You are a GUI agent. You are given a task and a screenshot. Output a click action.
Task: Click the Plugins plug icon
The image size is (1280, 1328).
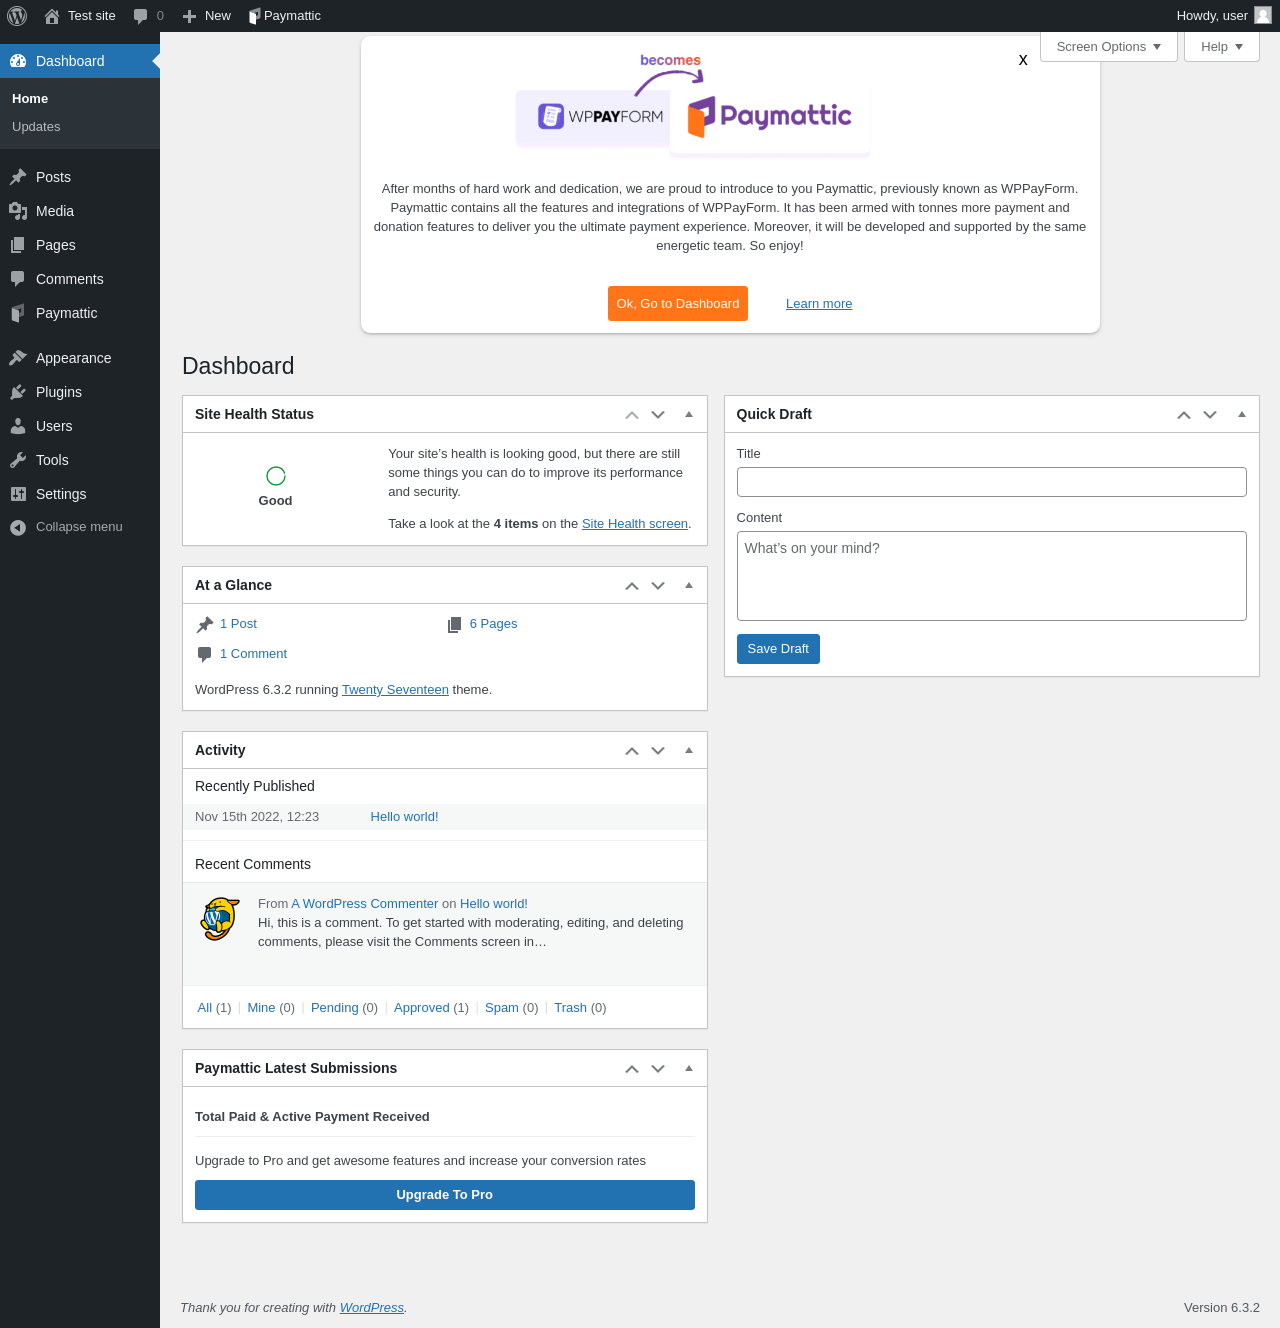(18, 392)
